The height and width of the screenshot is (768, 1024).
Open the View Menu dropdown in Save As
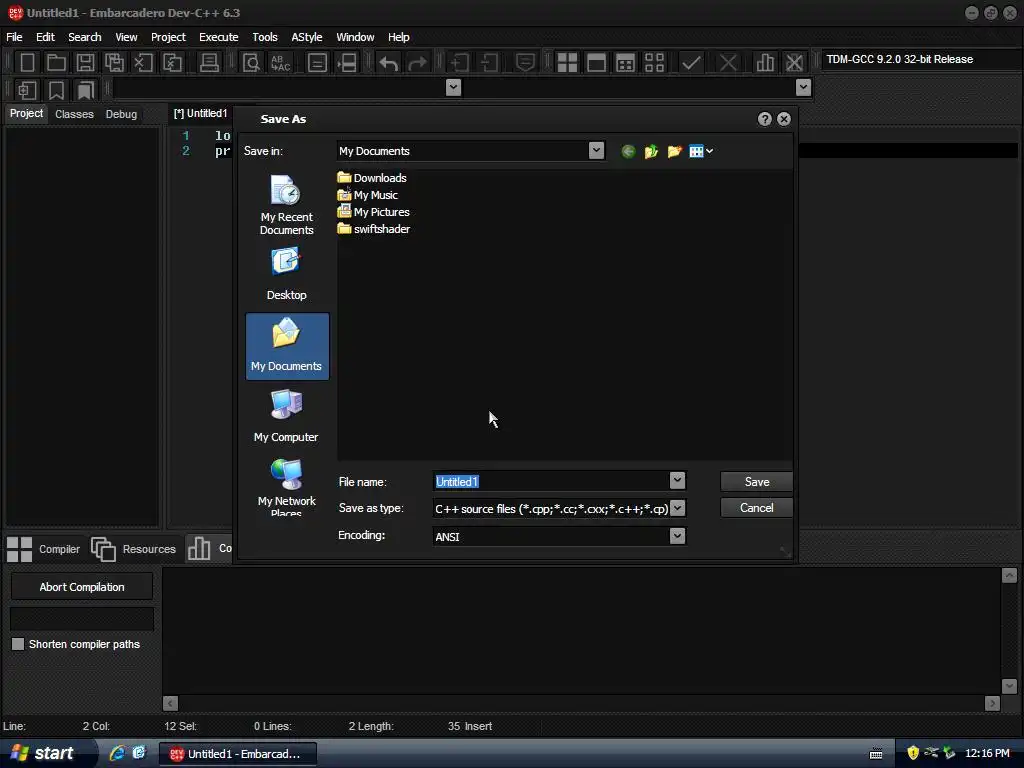(x=701, y=152)
